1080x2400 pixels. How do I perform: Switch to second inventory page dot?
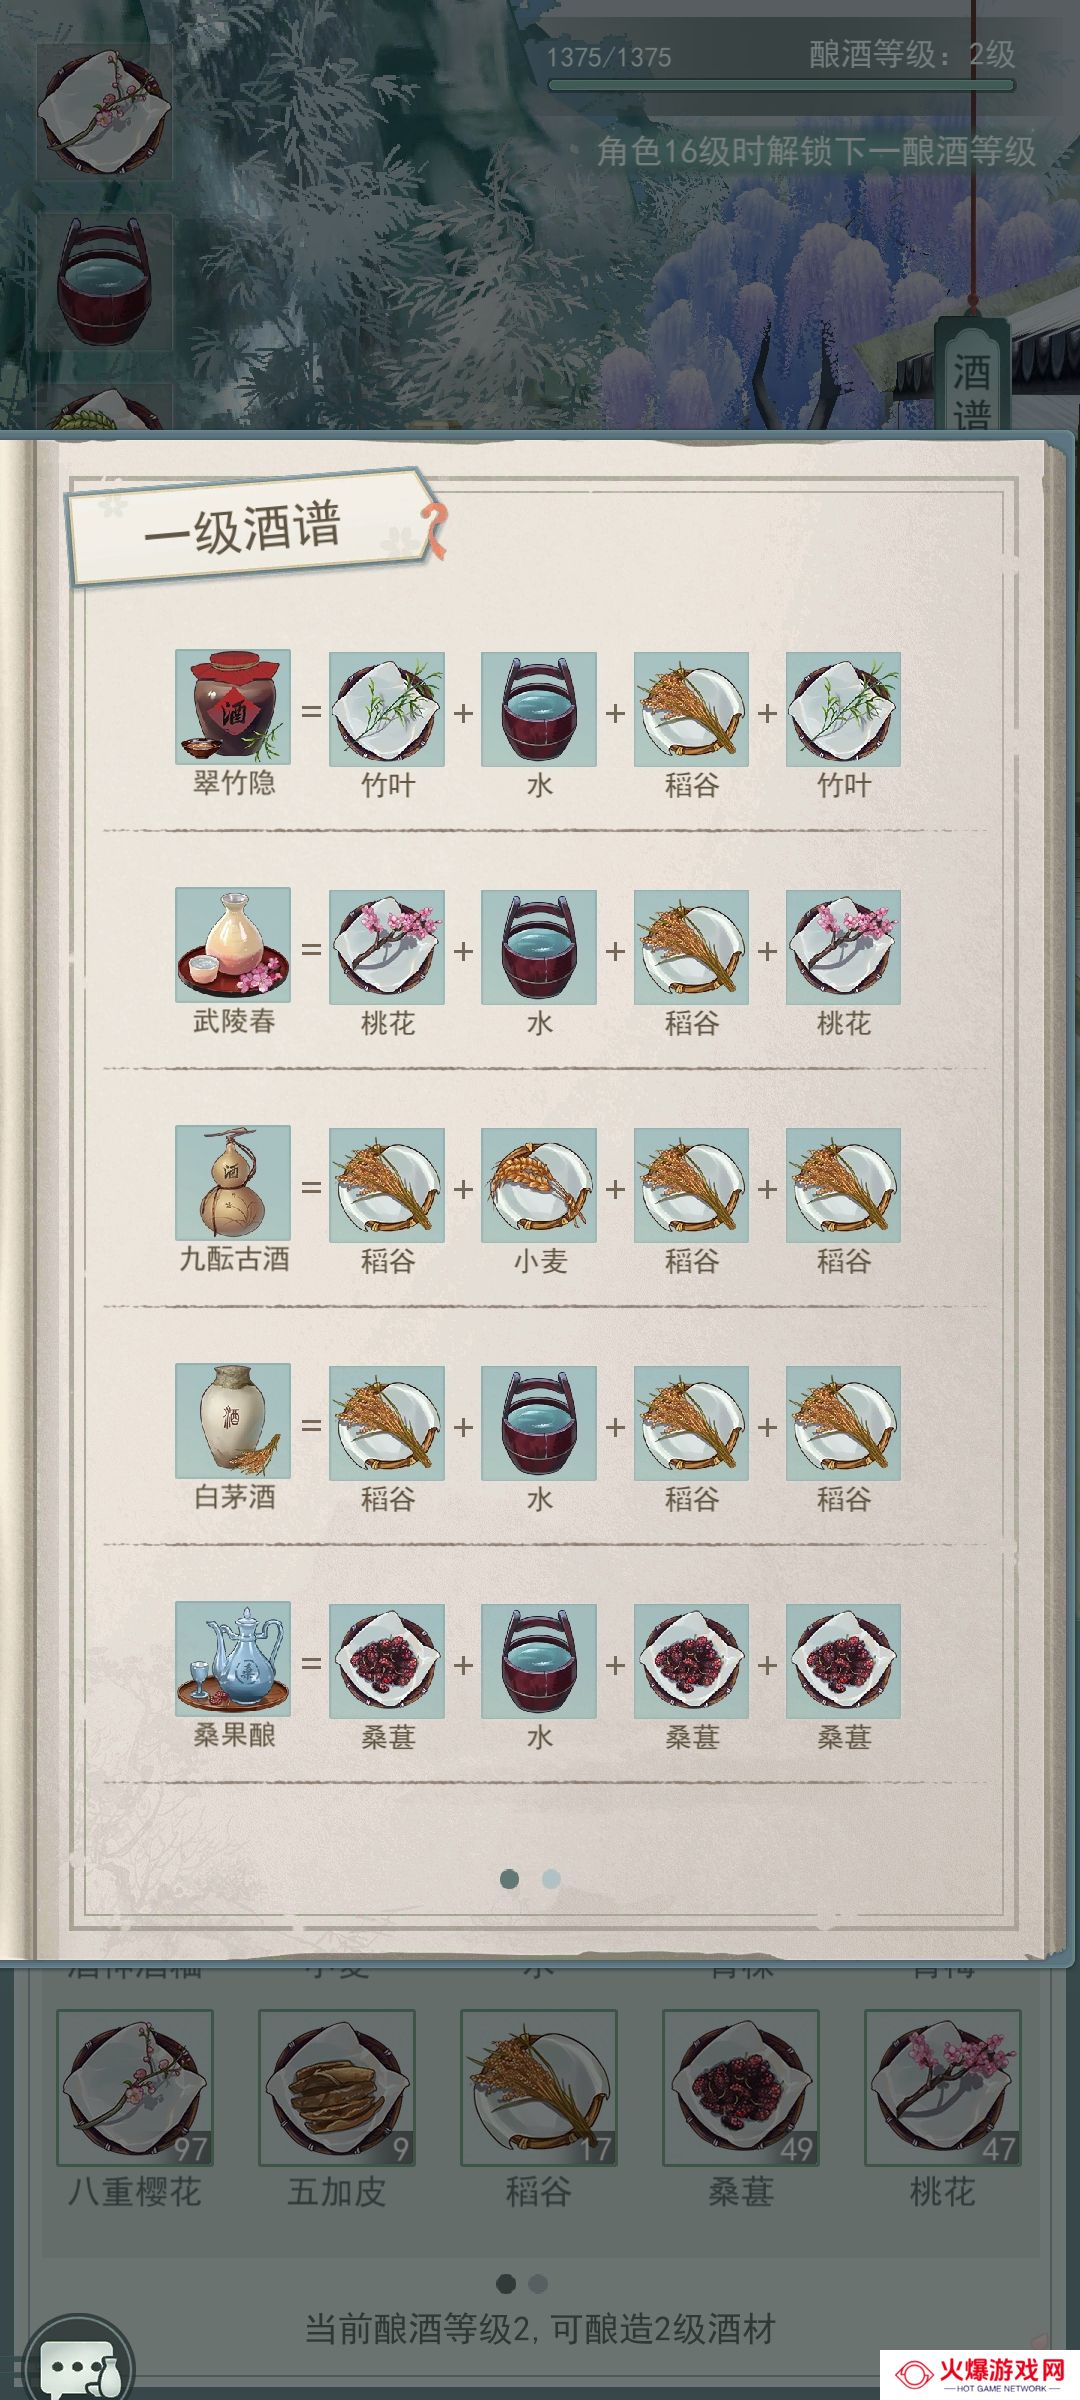(538, 2284)
